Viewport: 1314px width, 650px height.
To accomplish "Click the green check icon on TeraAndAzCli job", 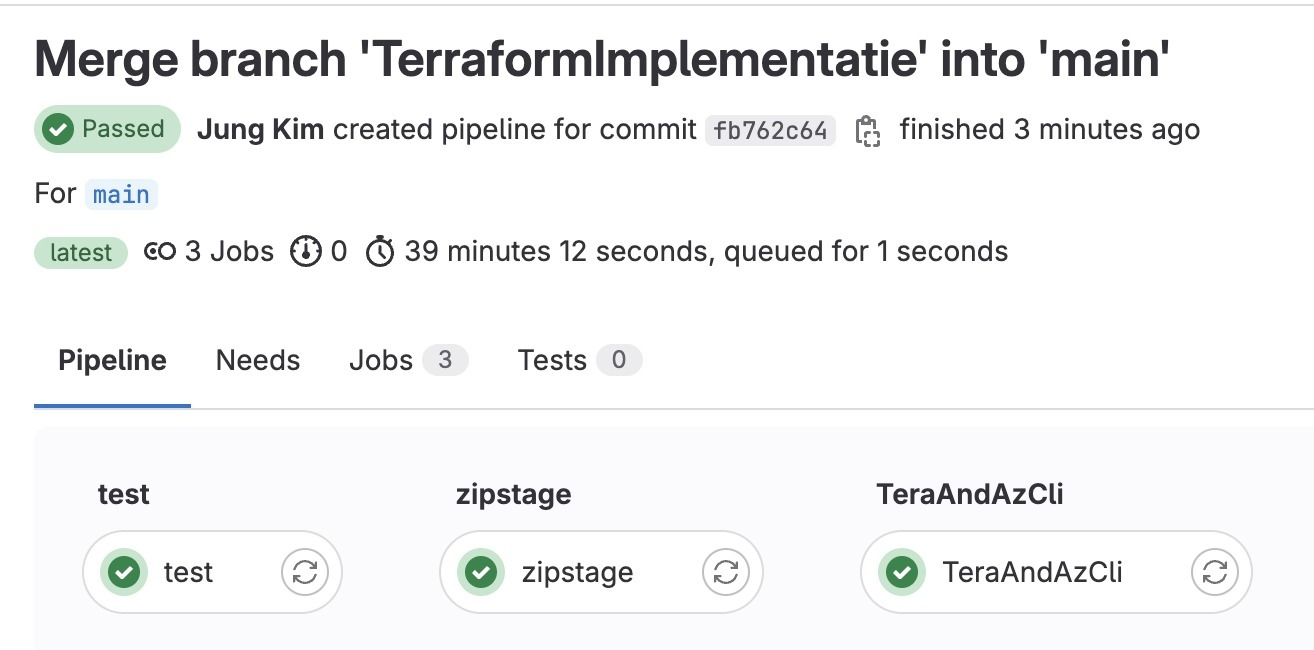I will coord(902,572).
